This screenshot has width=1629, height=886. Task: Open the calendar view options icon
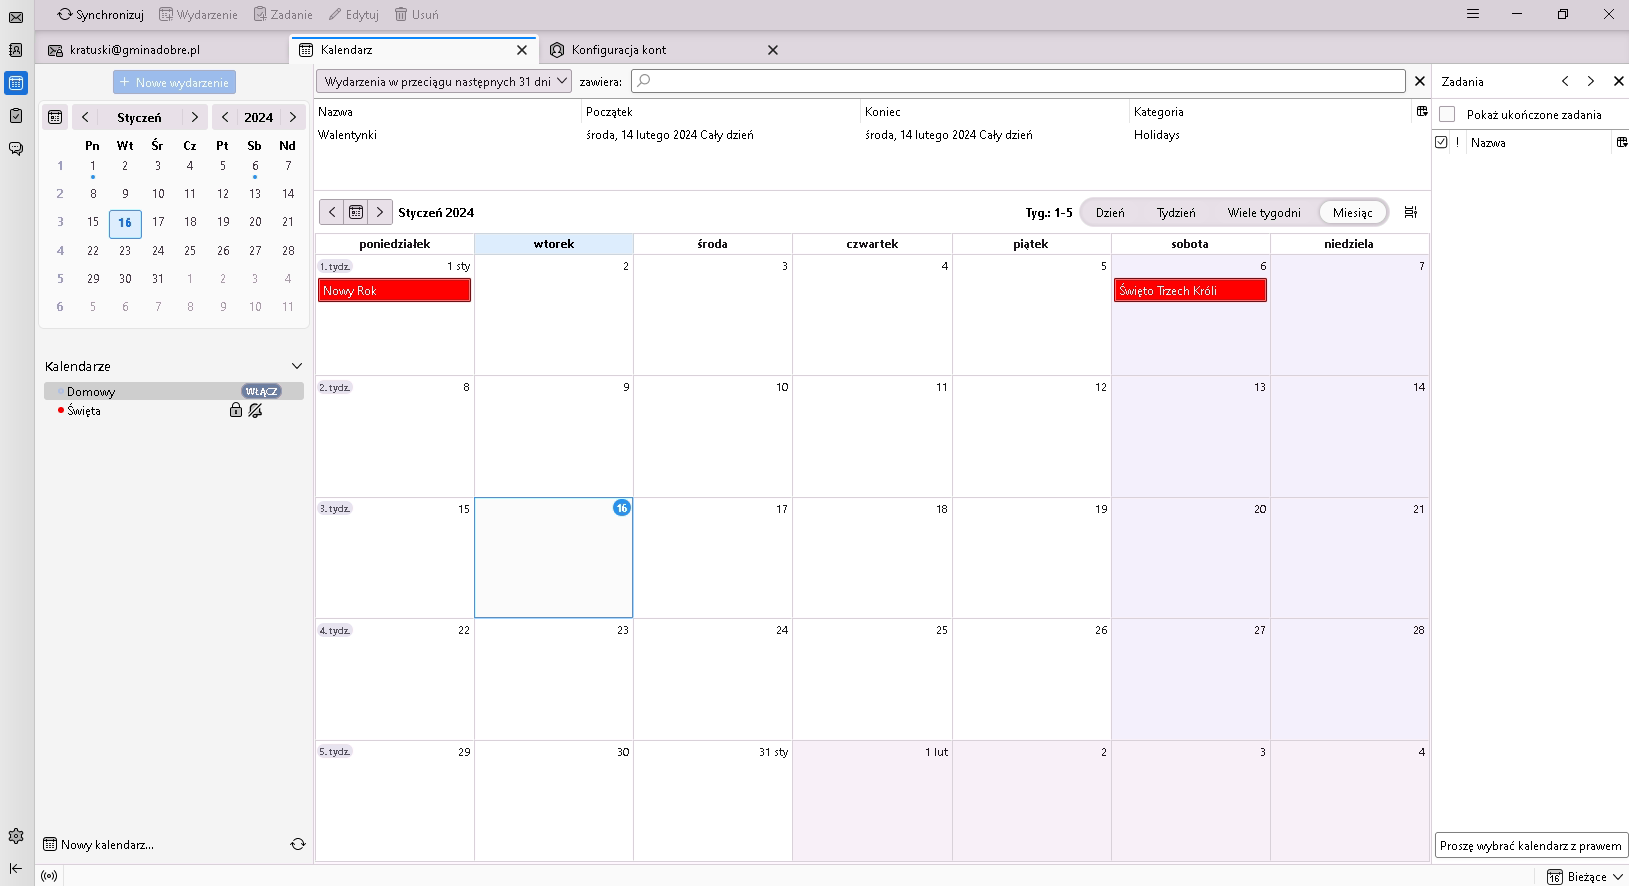coord(1410,212)
